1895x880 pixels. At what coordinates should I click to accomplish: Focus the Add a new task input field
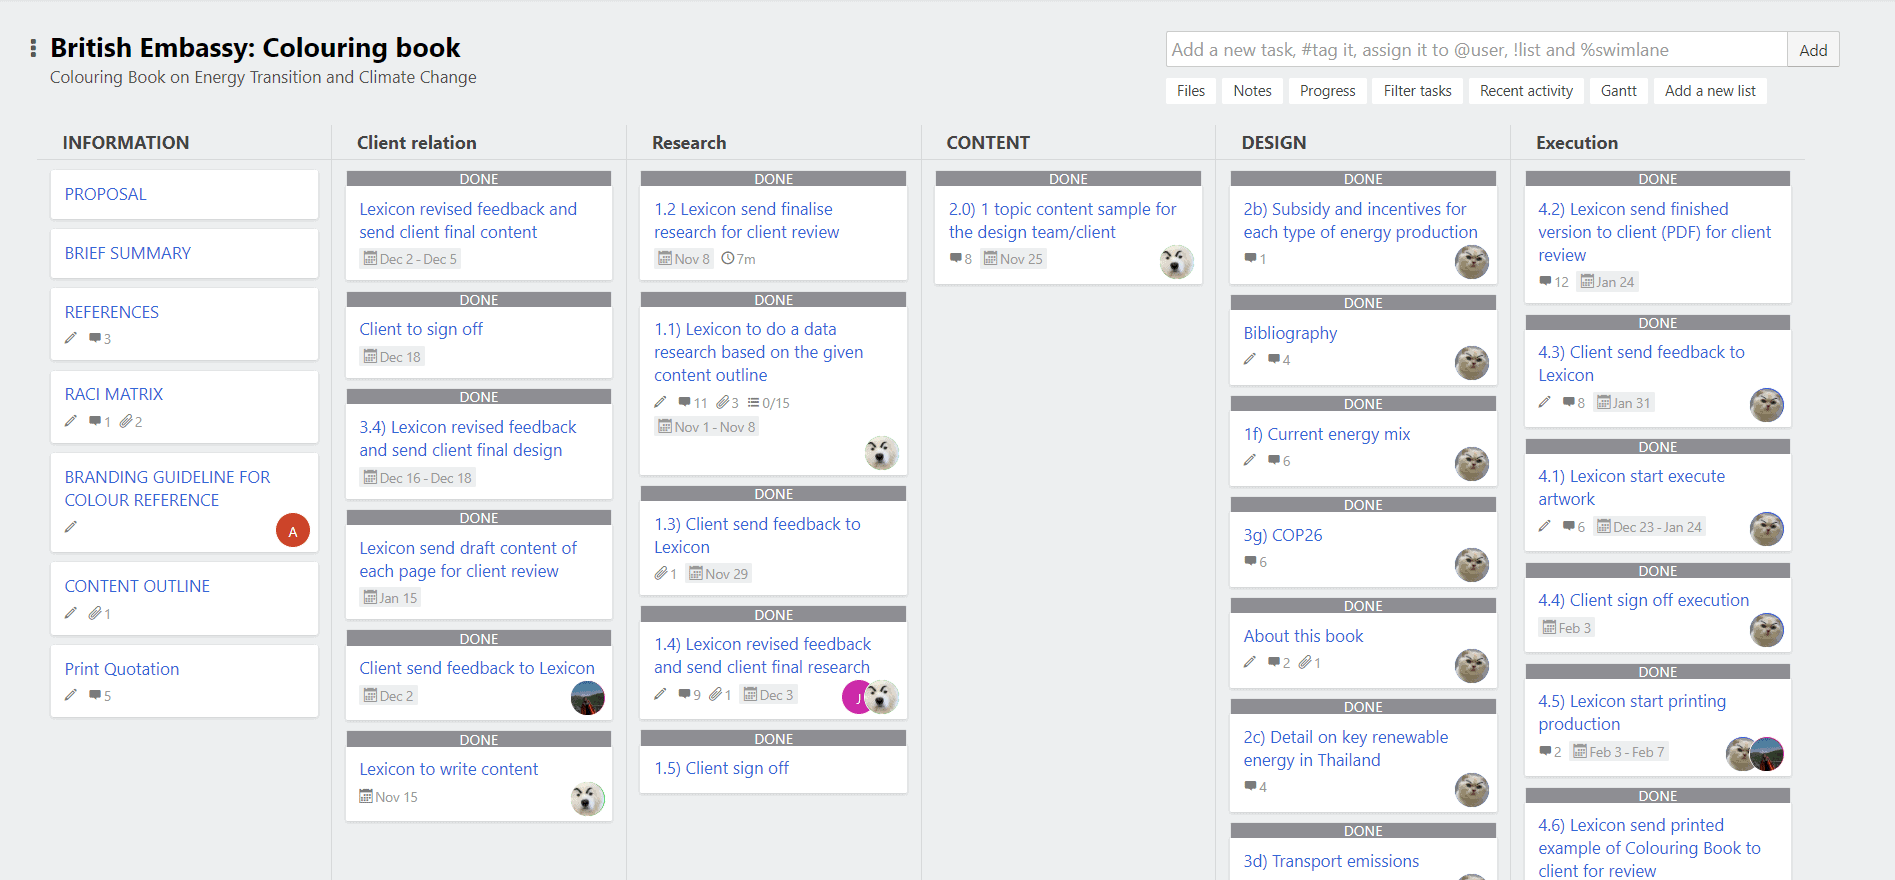[x=1476, y=50]
